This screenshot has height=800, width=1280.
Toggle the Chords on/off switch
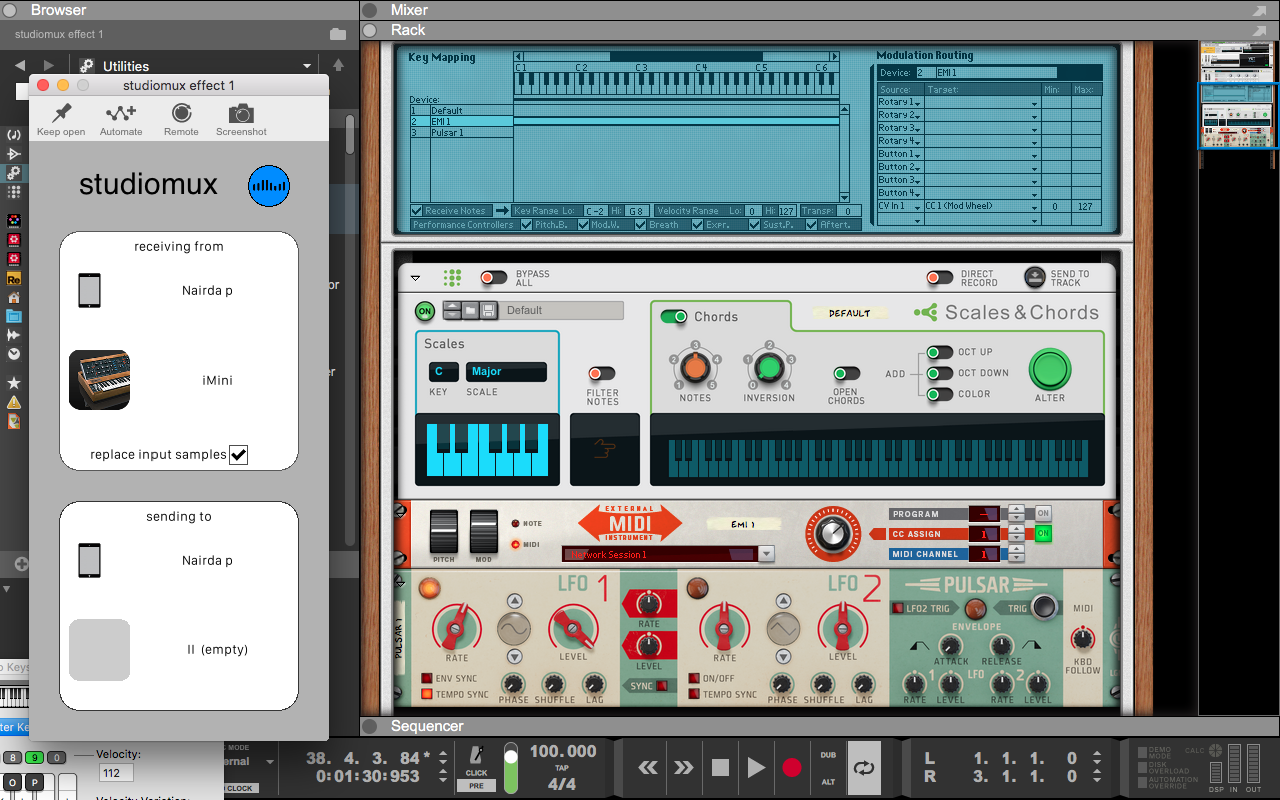pos(674,317)
